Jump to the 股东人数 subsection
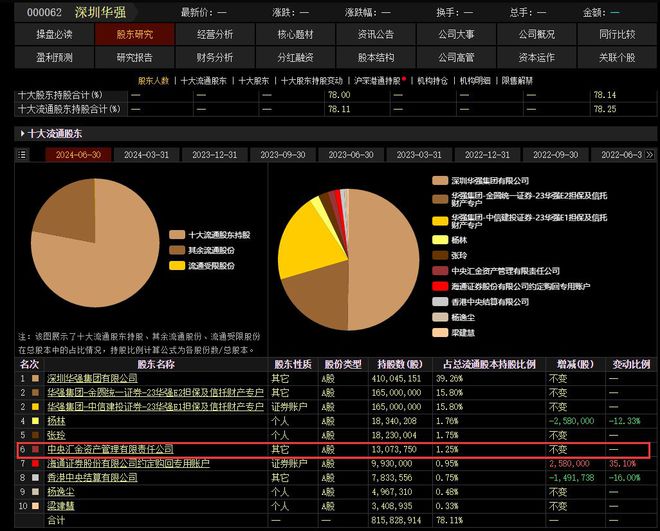660x531 pixels. pyautogui.click(x=153, y=81)
